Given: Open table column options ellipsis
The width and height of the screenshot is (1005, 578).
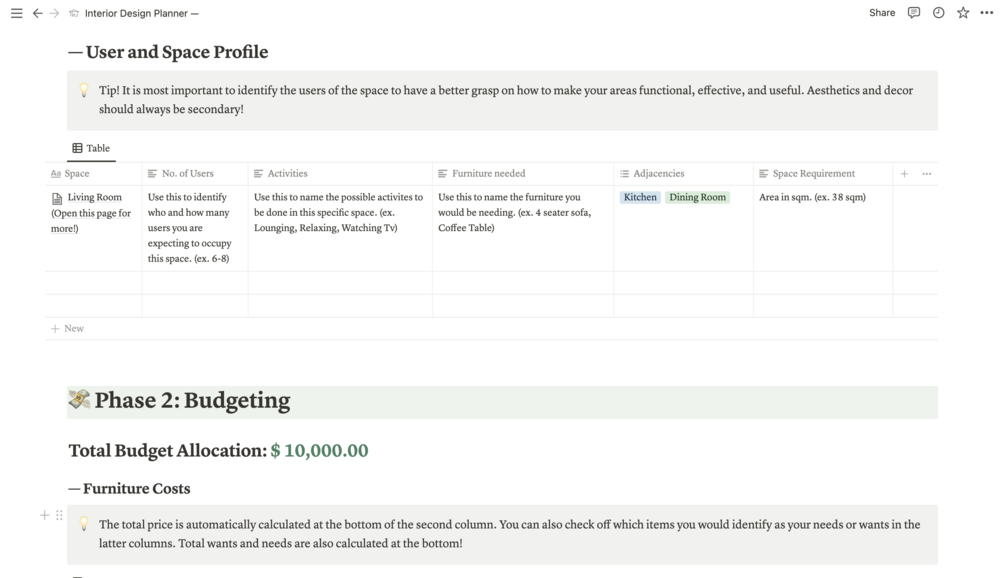Looking at the screenshot, I should (927, 174).
